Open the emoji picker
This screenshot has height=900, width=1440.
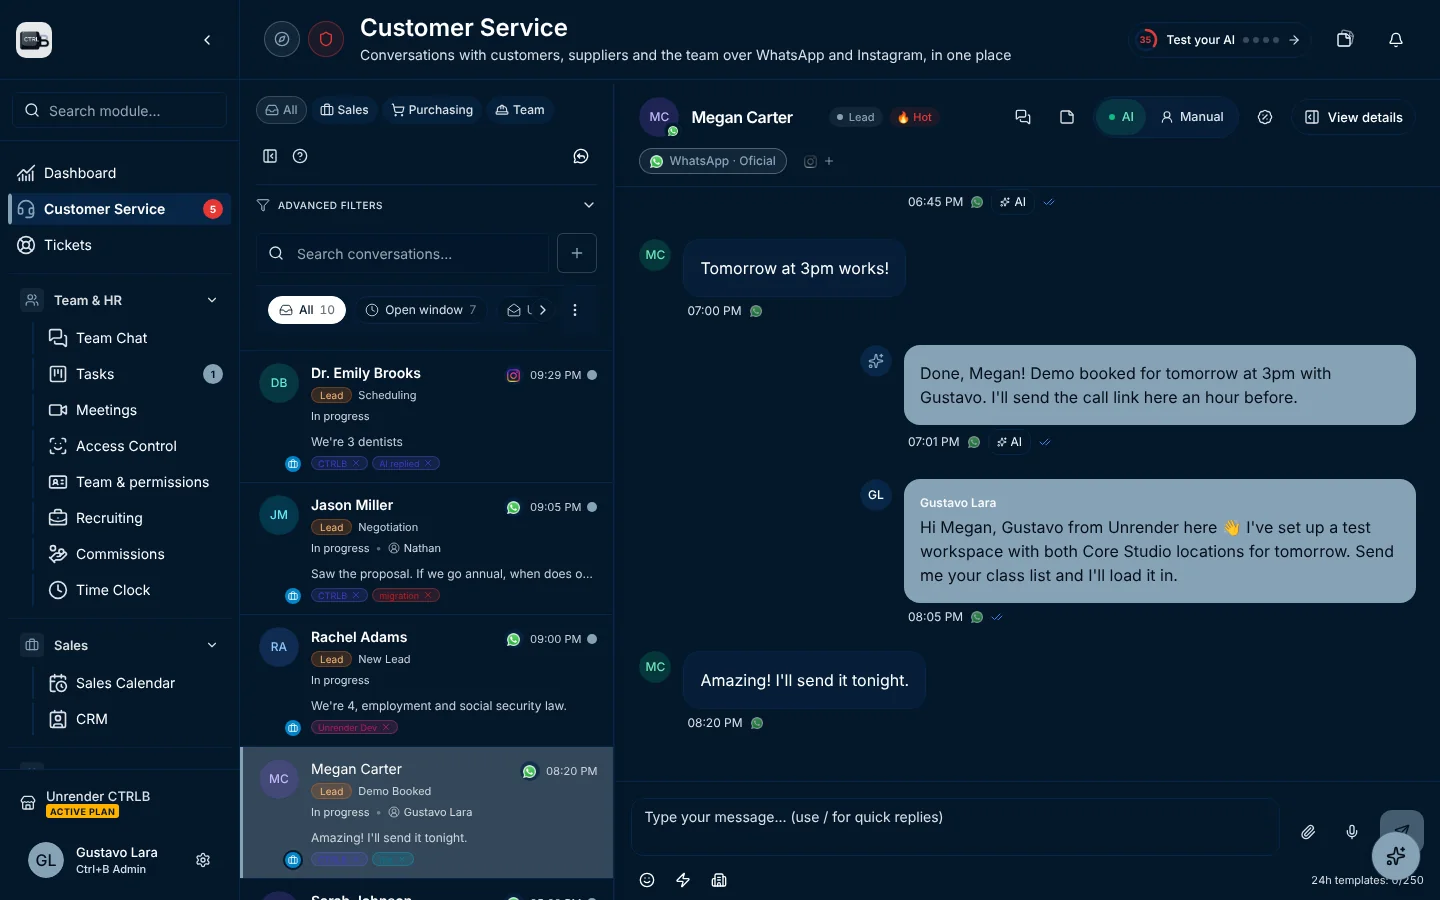pyautogui.click(x=647, y=880)
